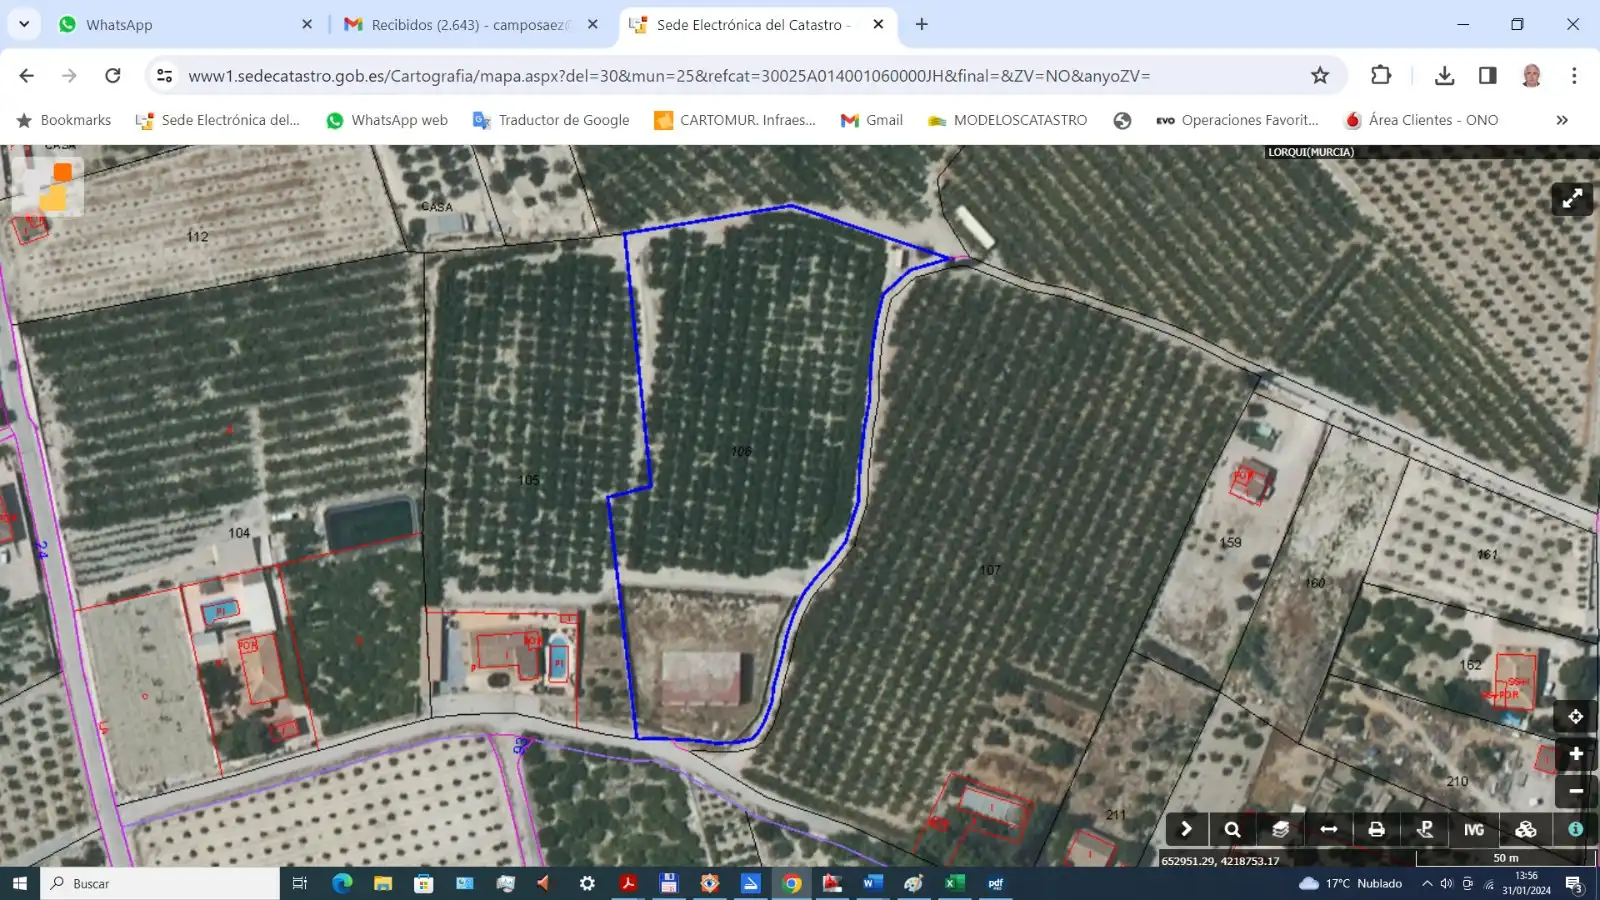Switch to the WhatsApp browser tab
This screenshot has width=1600, height=900.
pyautogui.click(x=180, y=24)
